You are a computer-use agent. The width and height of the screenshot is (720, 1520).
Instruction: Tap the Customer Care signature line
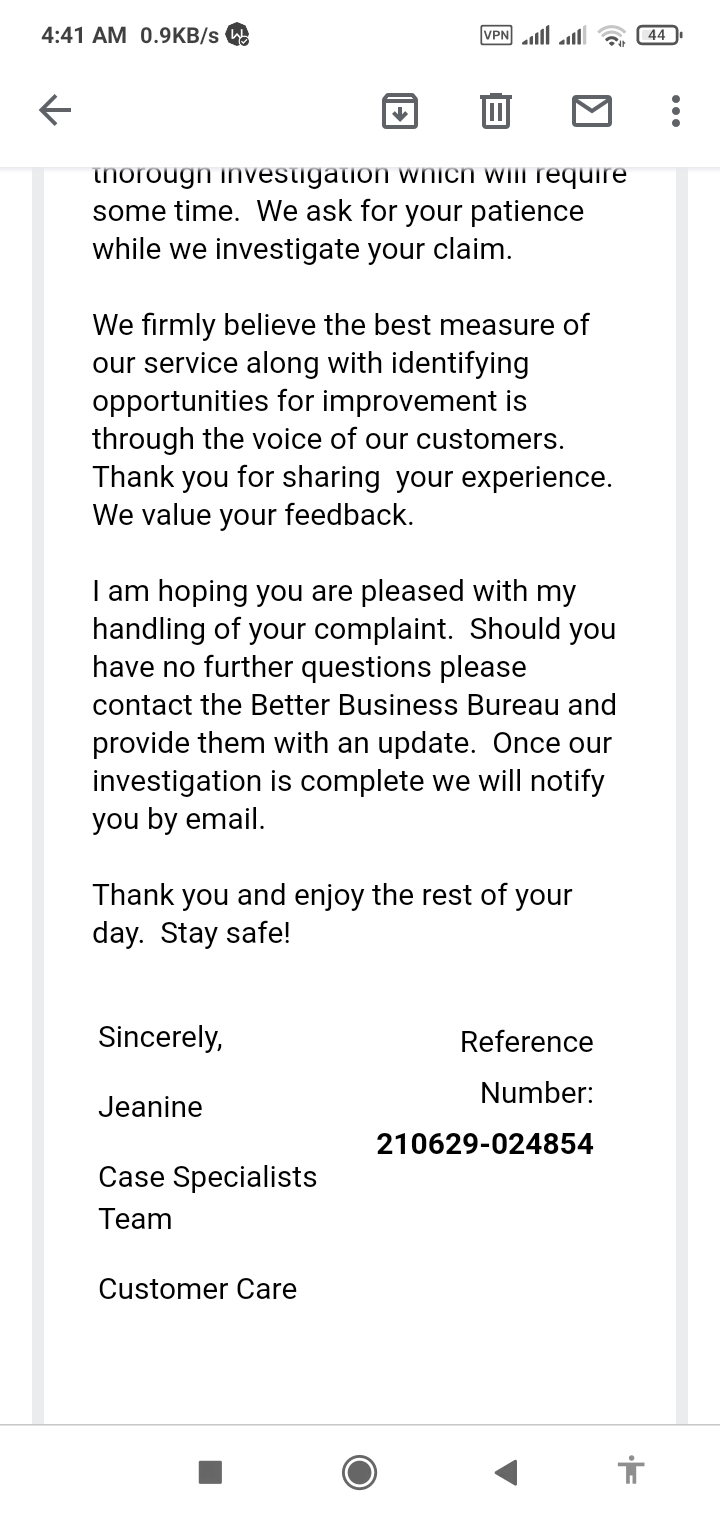197,1289
